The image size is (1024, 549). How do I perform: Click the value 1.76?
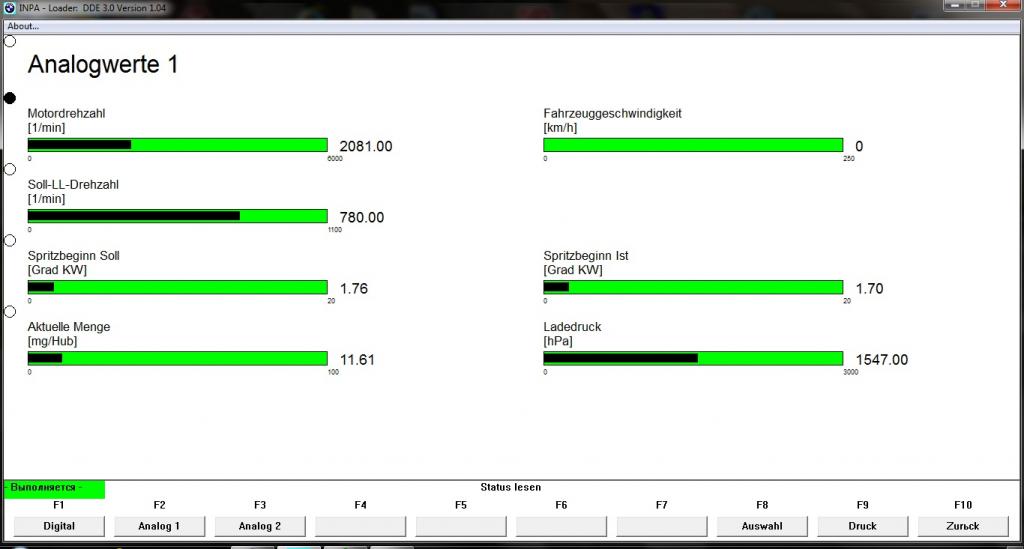click(354, 289)
